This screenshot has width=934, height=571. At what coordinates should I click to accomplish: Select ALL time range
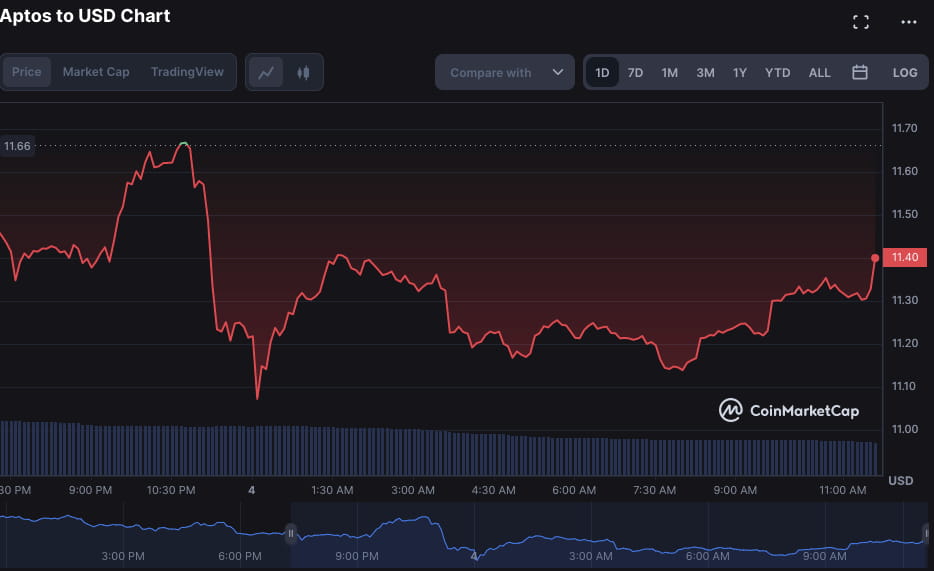819,73
